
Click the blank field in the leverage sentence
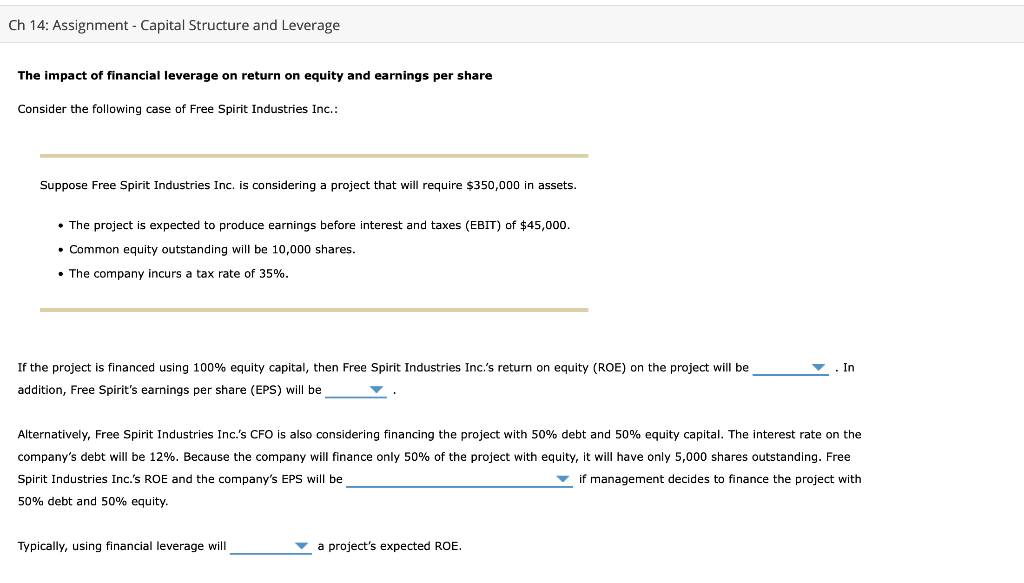265,548
